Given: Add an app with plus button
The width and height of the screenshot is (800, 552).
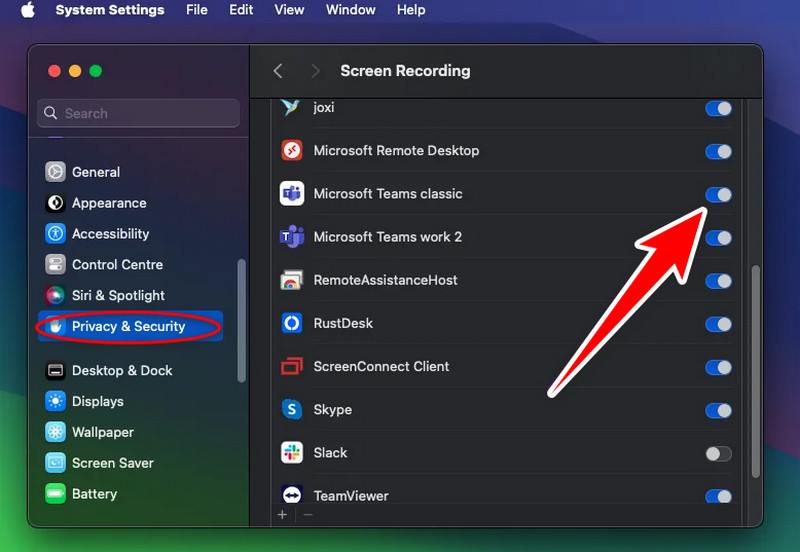Looking at the screenshot, I should point(282,515).
